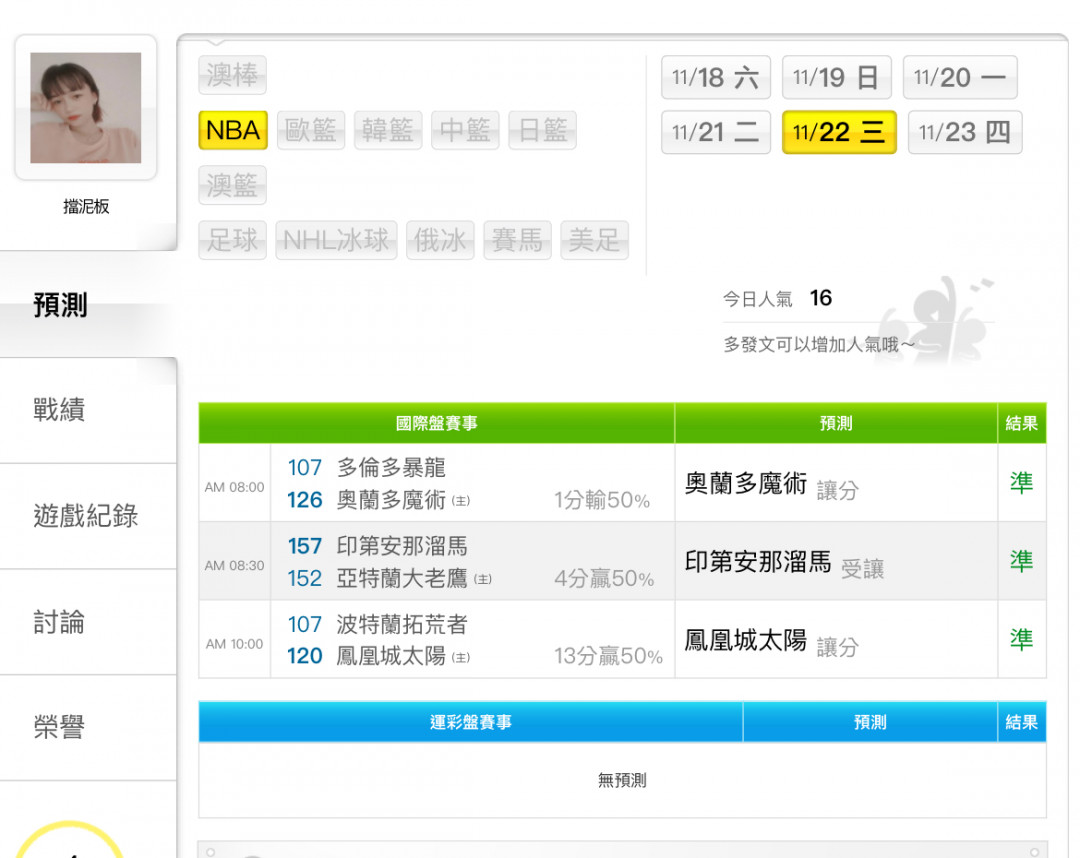The image size is (1080, 858).
Task: Pick the 11/22 三 date
Action: click(839, 132)
